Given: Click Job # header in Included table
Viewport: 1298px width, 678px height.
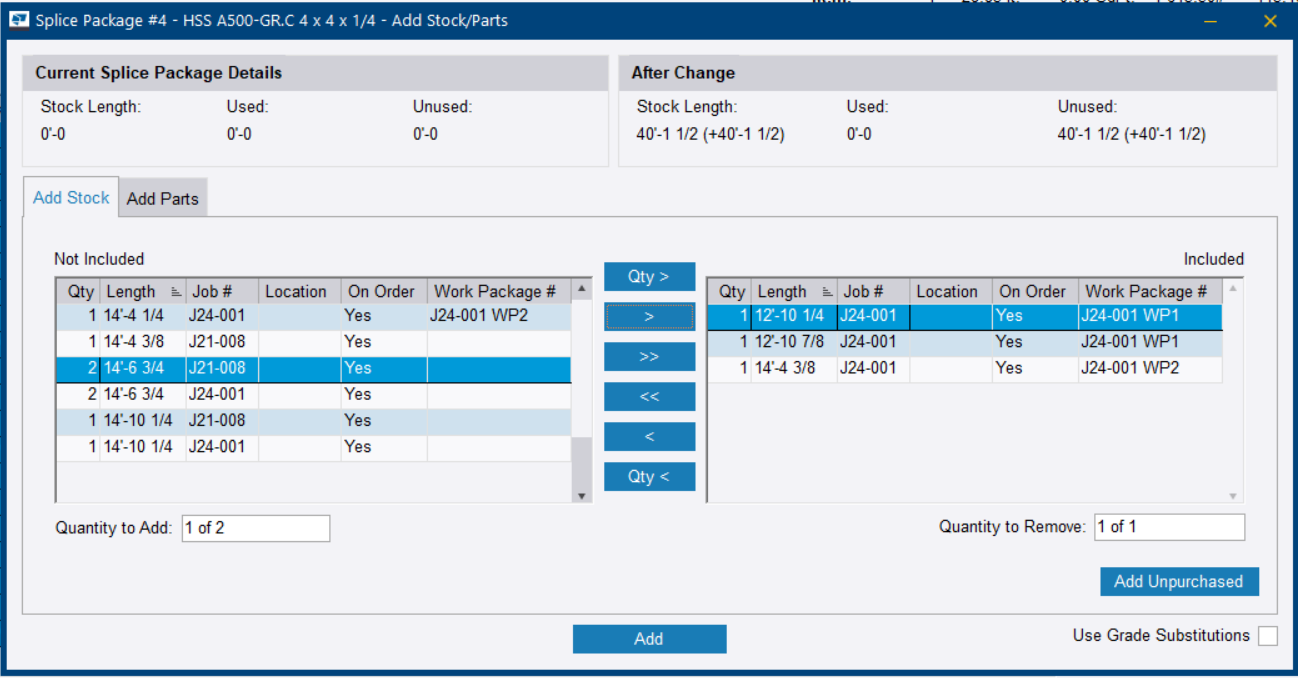Looking at the screenshot, I should [873, 292].
